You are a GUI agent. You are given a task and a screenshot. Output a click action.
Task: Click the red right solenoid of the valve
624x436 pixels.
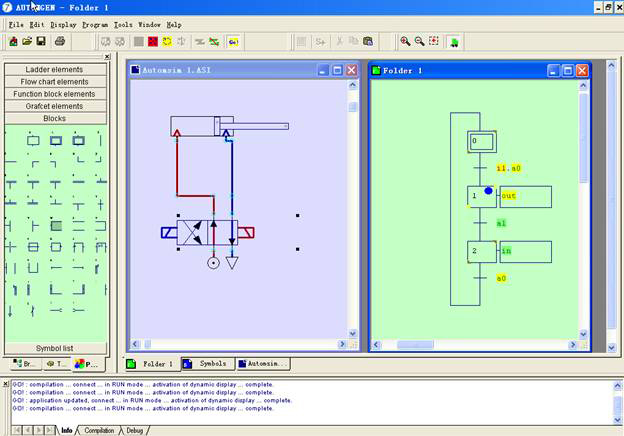pos(246,233)
